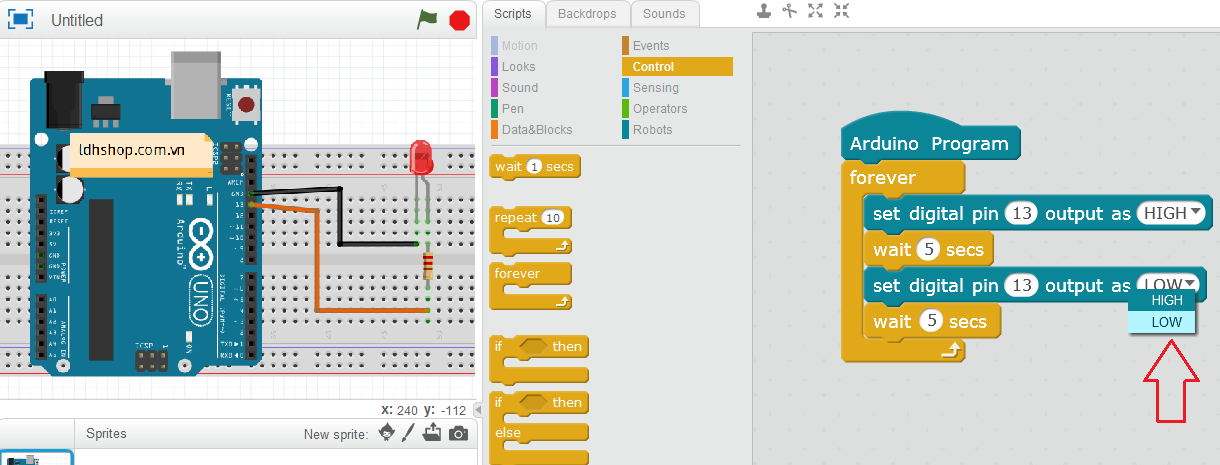Click the green flag to run
This screenshot has height=465, width=1220.
coord(428,19)
